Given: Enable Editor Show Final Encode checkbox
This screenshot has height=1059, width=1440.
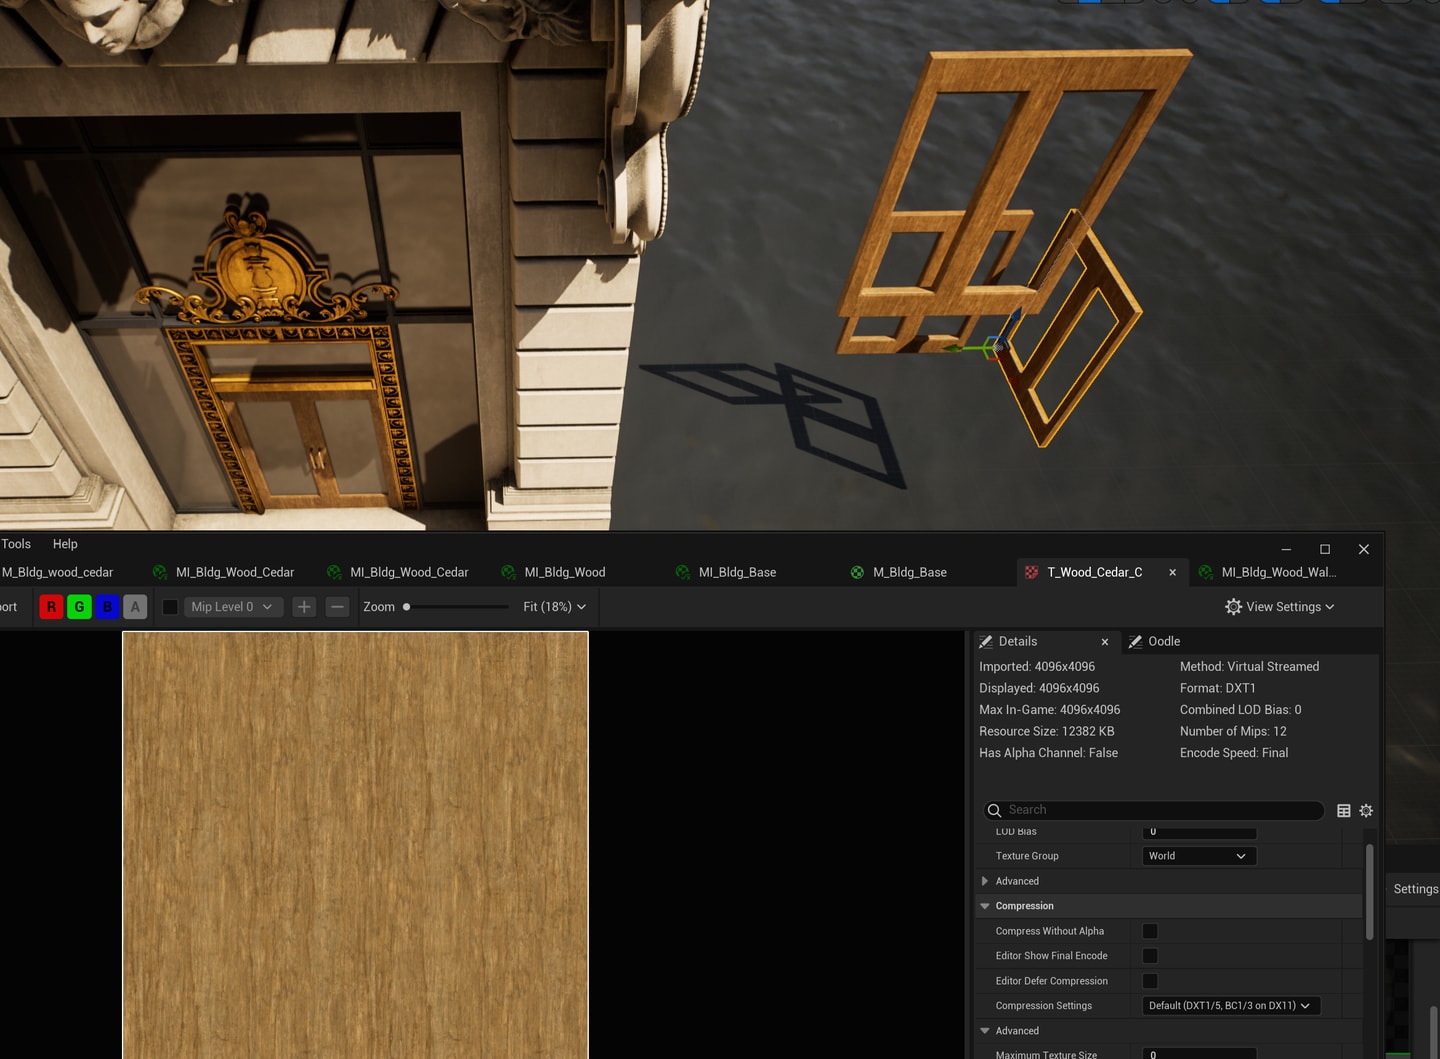Looking at the screenshot, I should point(1150,956).
